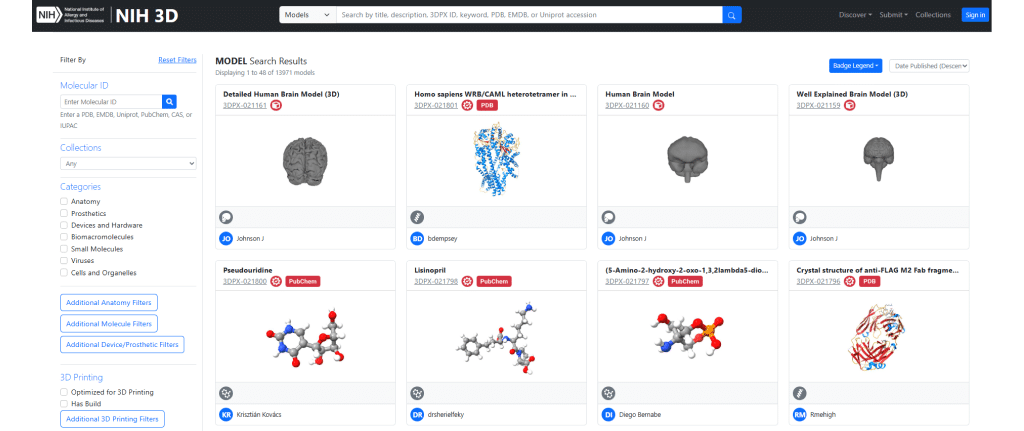Check the Prosthetics category checkbox
1024x431 pixels.
point(64,214)
